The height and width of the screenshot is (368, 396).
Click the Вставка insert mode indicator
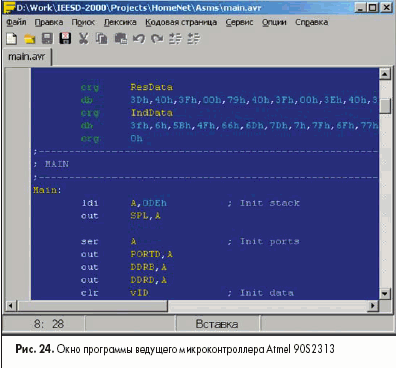tap(217, 324)
